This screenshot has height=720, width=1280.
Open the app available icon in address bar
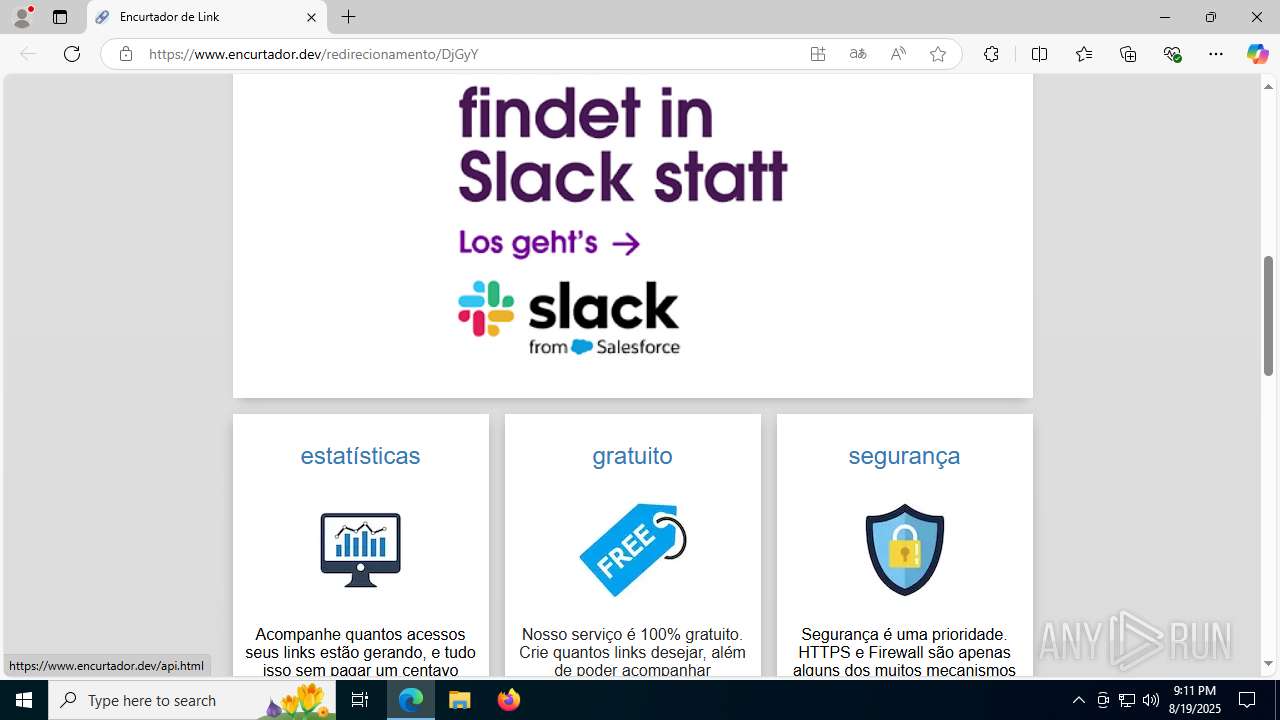(x=818, y=54)
